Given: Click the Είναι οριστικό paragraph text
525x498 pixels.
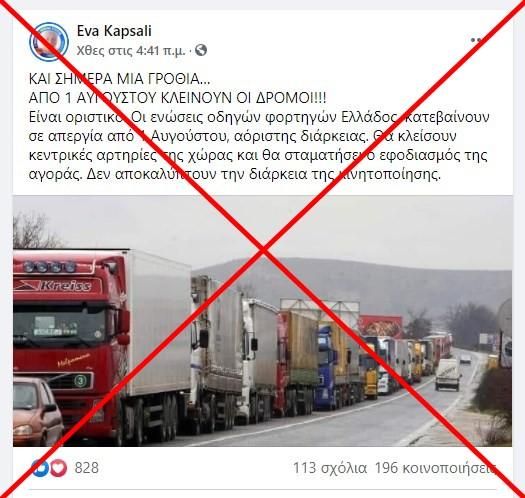Looking at the screenshot, I should pos(259,145).
